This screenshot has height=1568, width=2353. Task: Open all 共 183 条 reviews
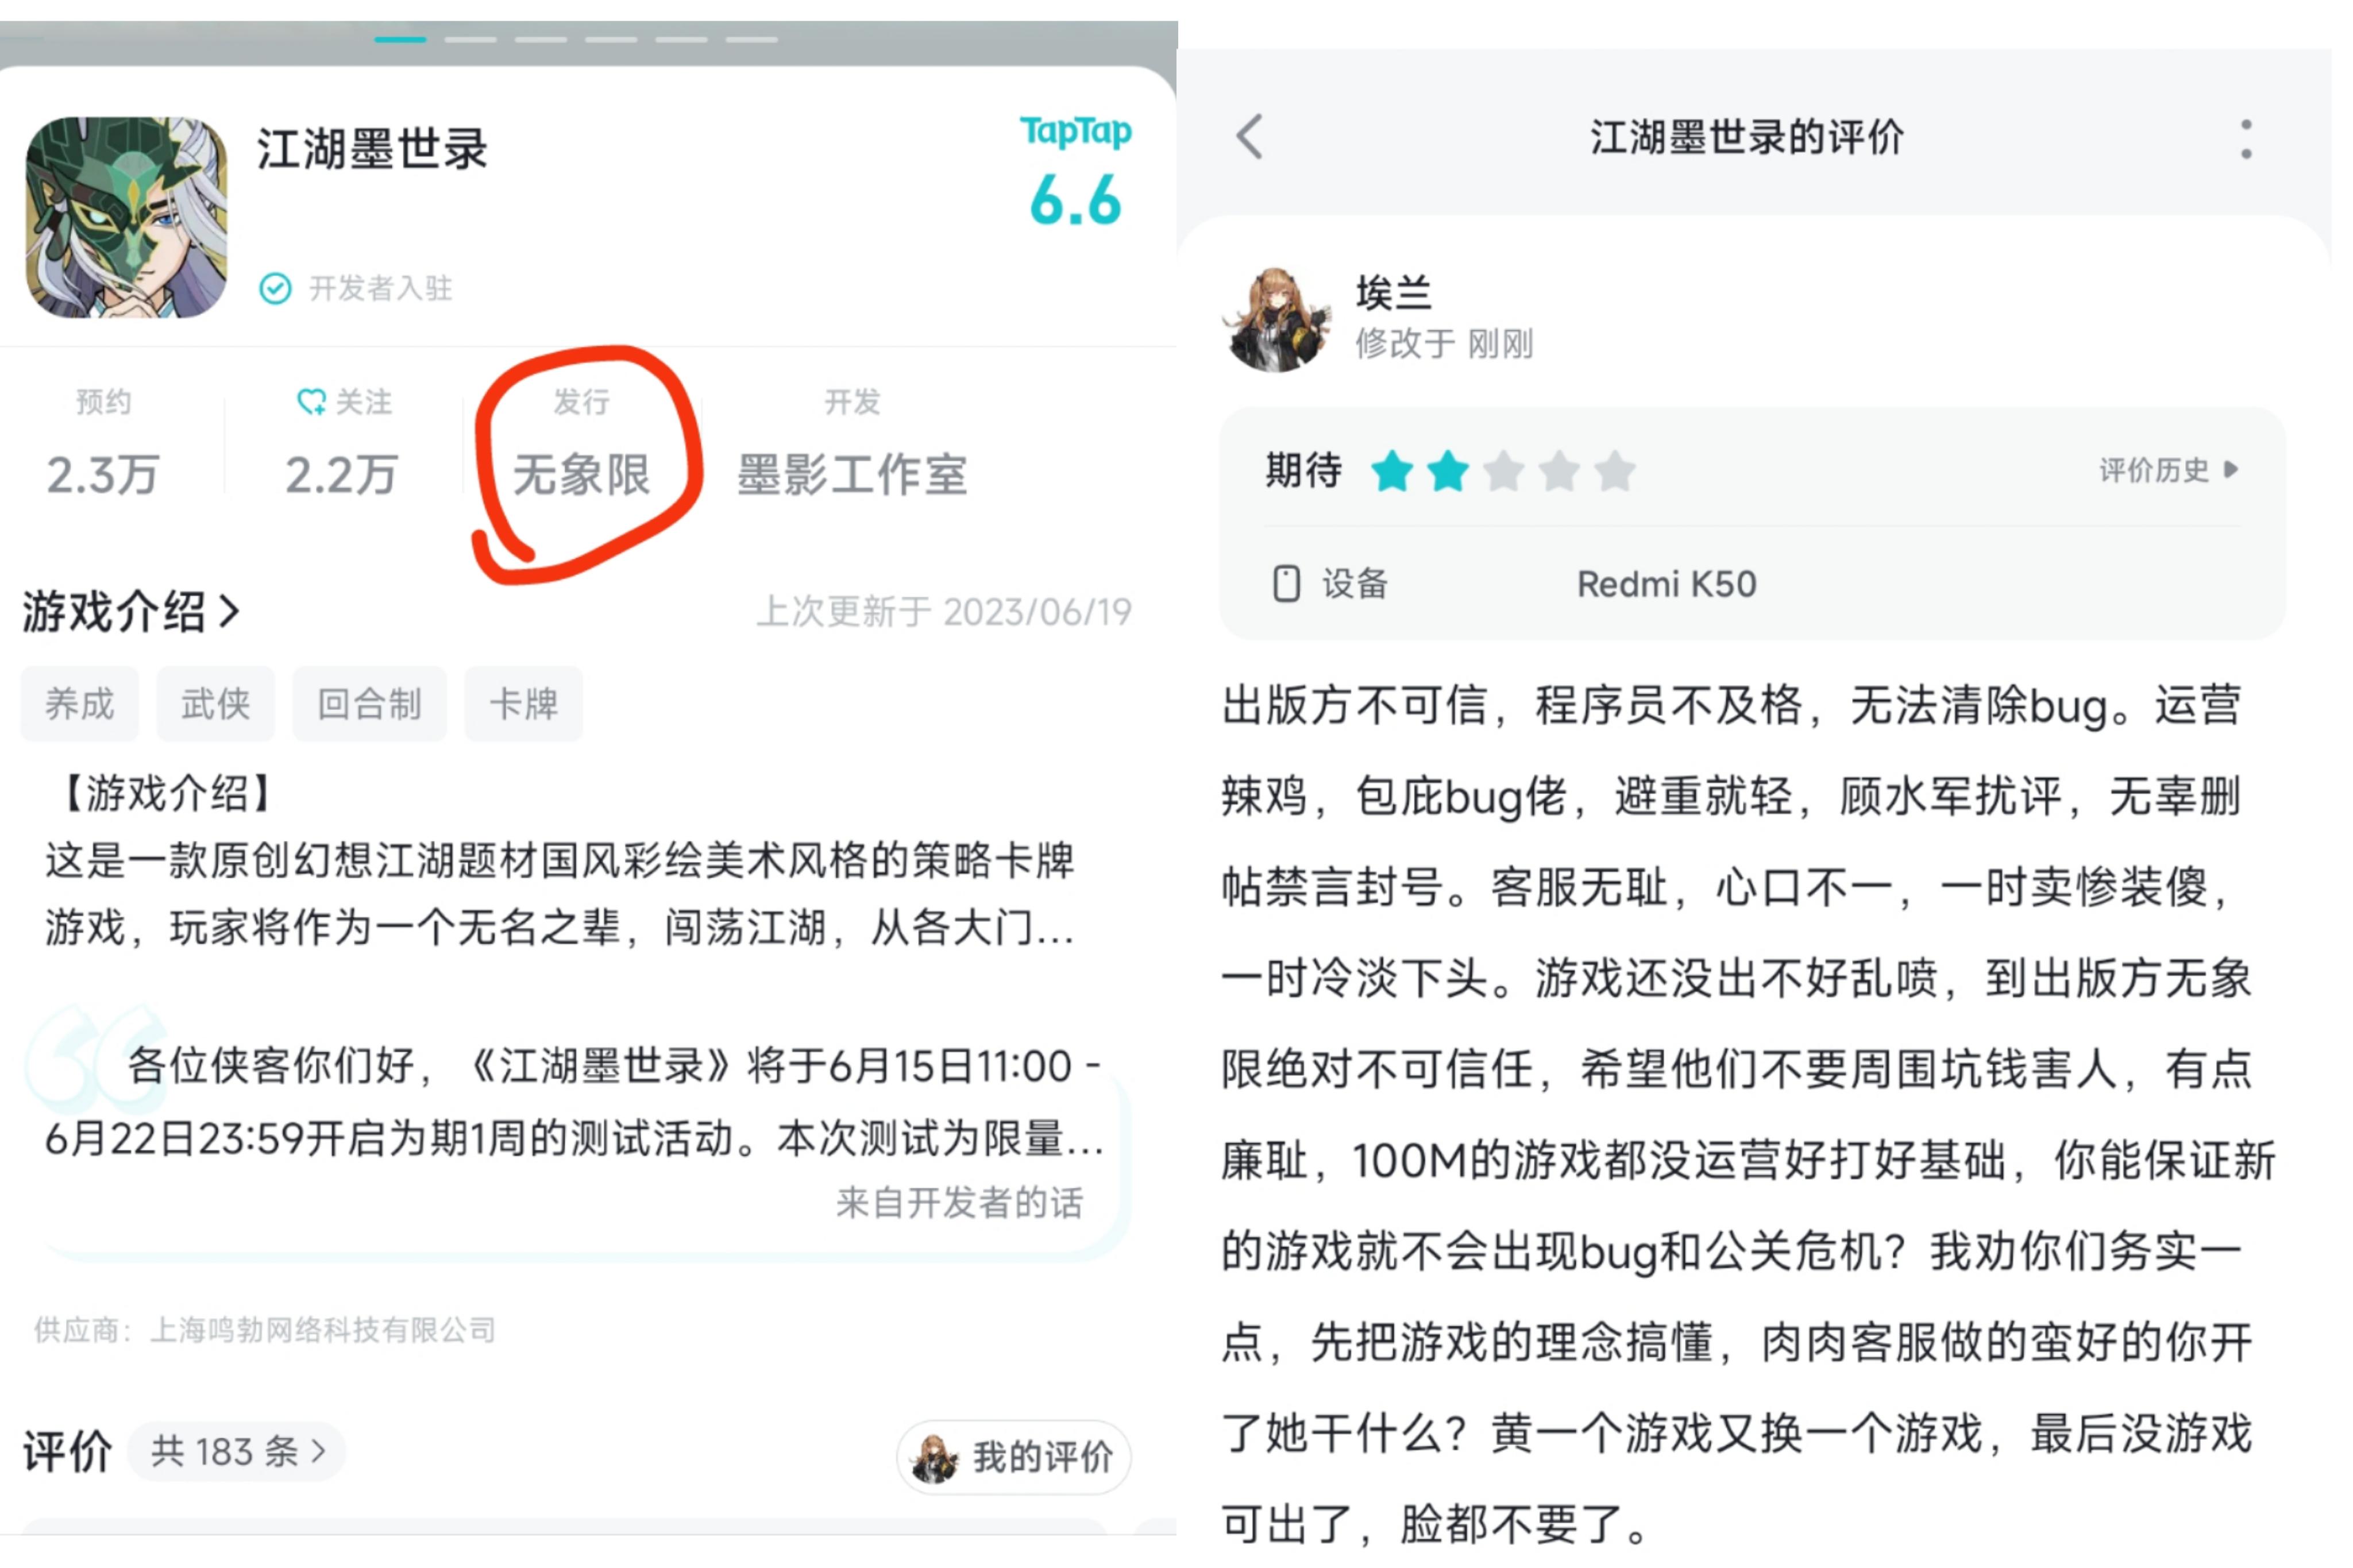237,1451
